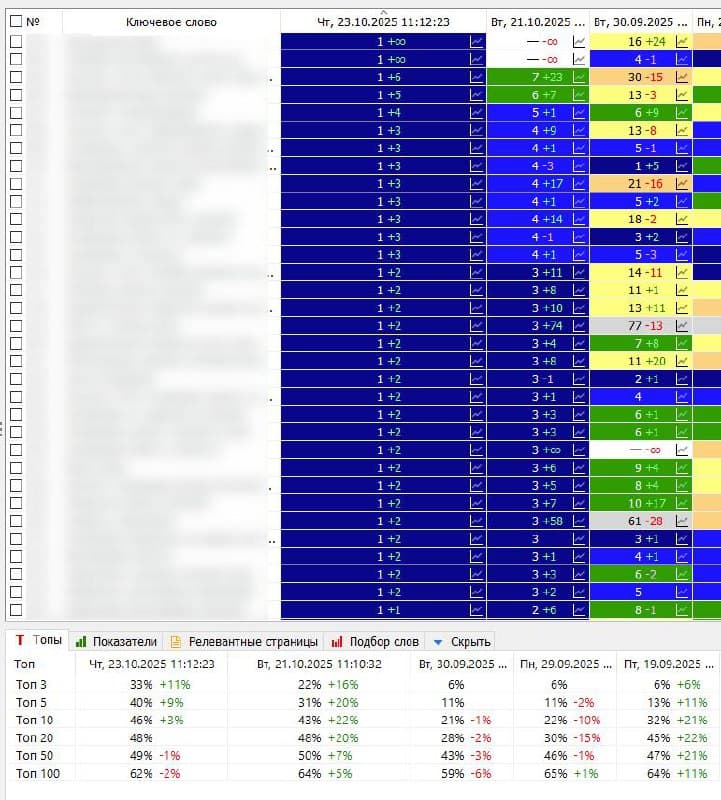Click the chart icon beside '7 +23' position
This screenshot has height=800, width=721.
point(579,77)
